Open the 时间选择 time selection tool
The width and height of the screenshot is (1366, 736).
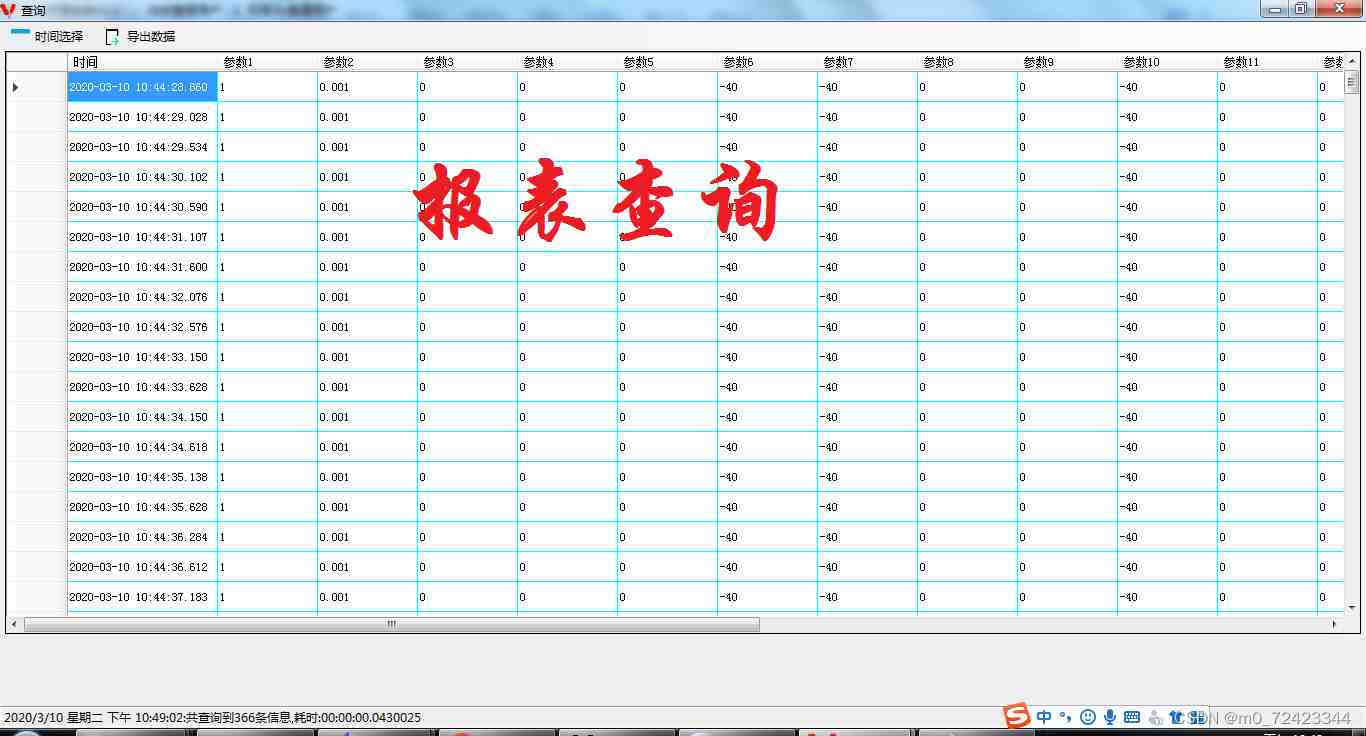[47, 36]
